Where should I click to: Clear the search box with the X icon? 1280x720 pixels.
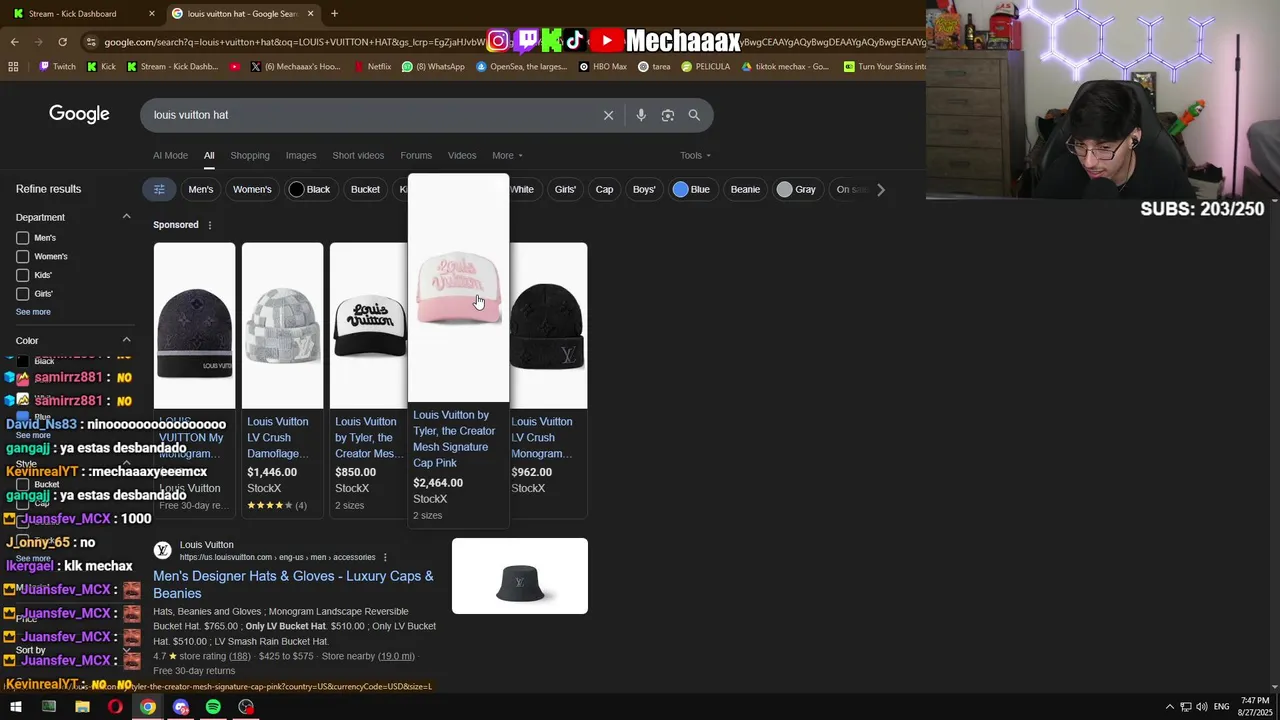(x=608, y=115)
